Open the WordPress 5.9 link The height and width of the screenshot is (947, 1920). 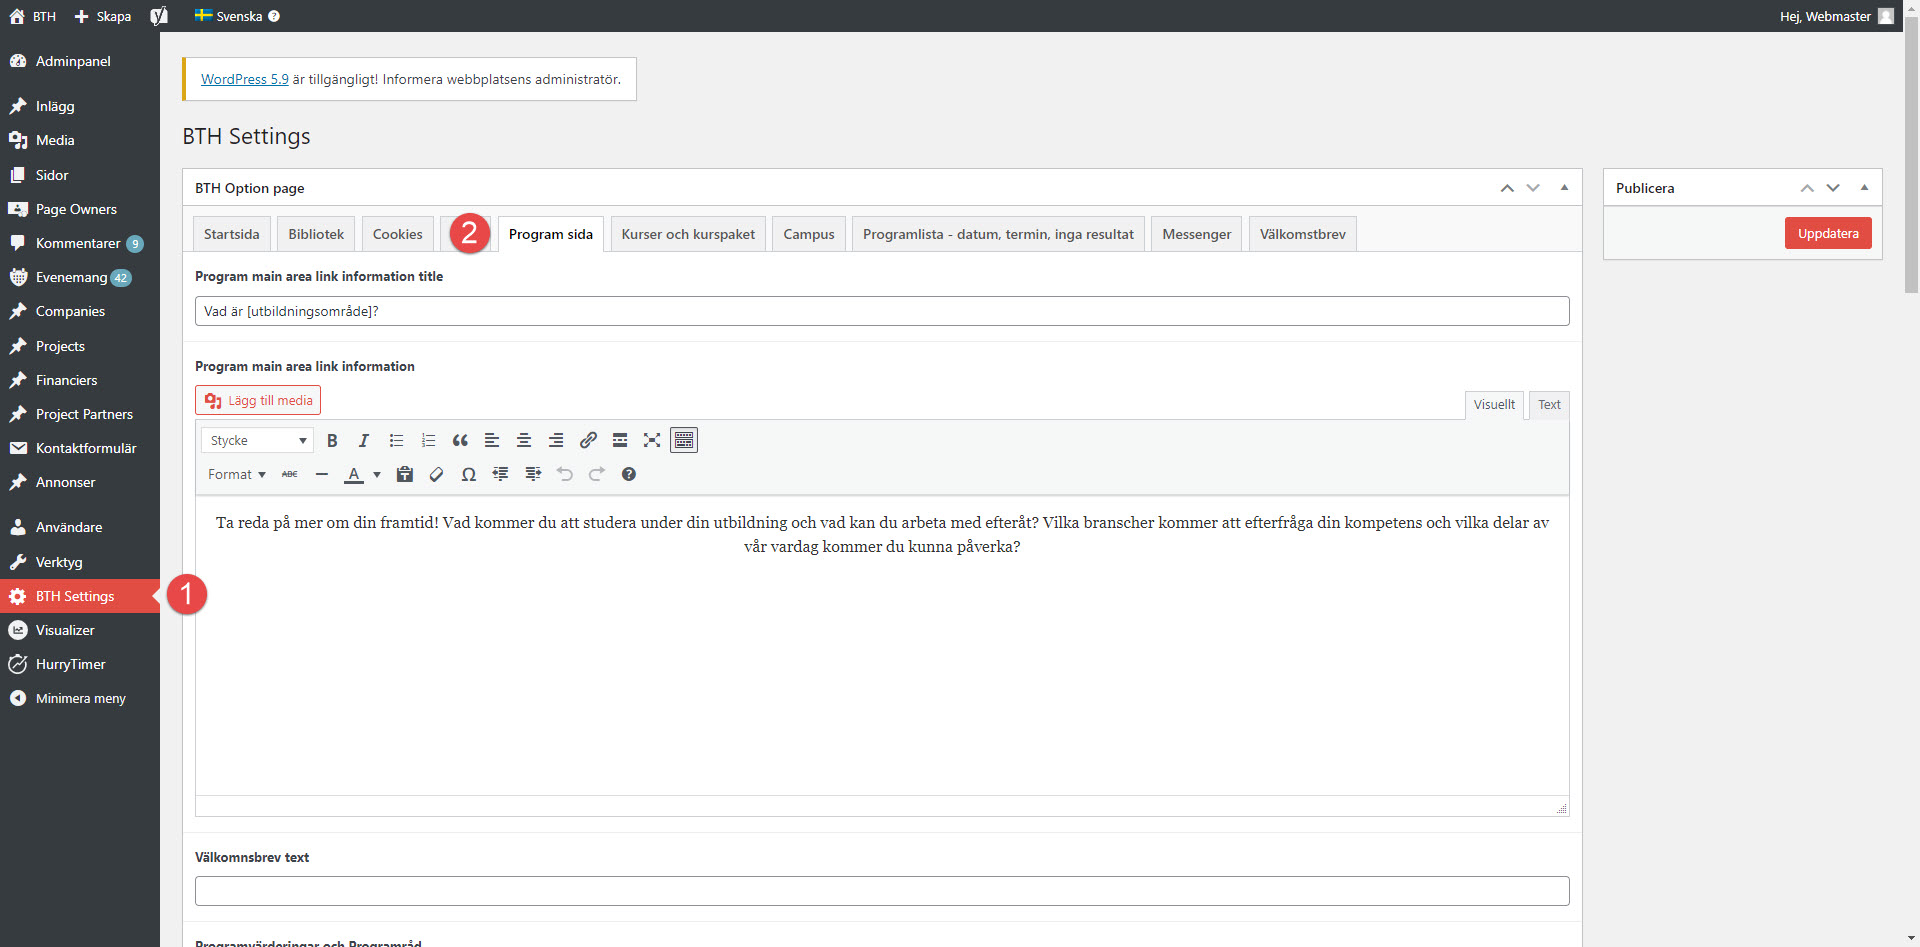[245, 79]
